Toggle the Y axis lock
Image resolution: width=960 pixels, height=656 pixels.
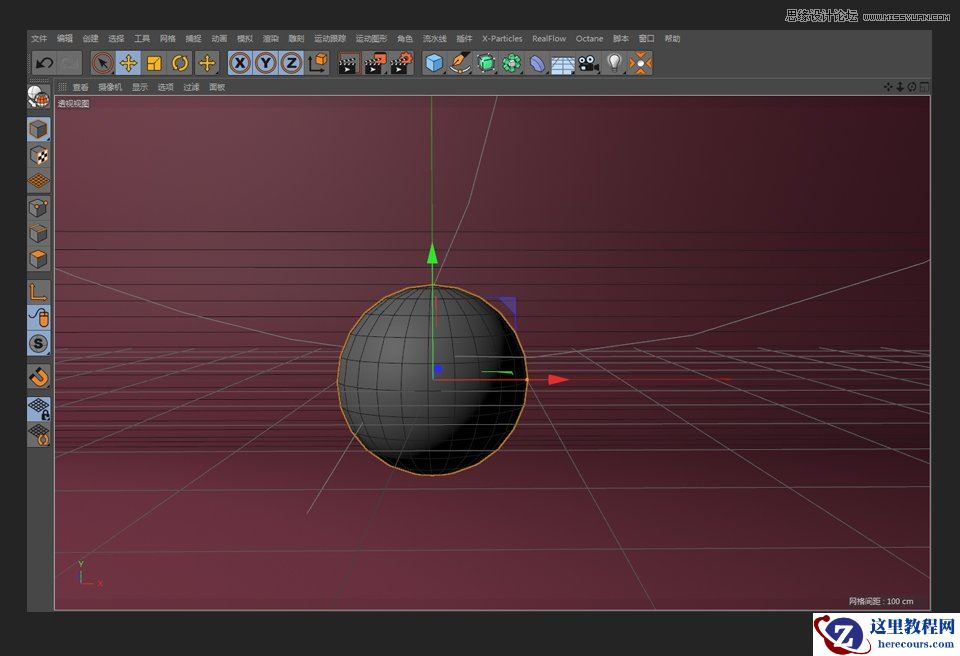[x=265, y=63]
